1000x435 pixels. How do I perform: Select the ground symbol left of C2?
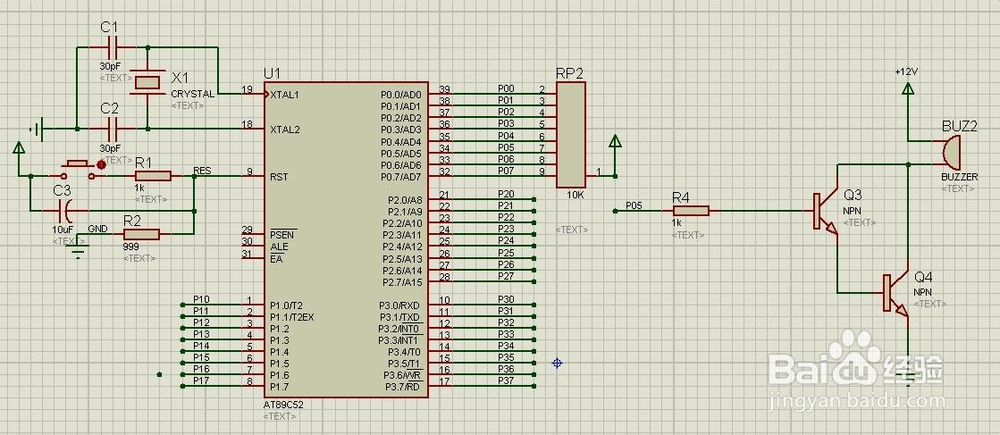coord(37,129)
